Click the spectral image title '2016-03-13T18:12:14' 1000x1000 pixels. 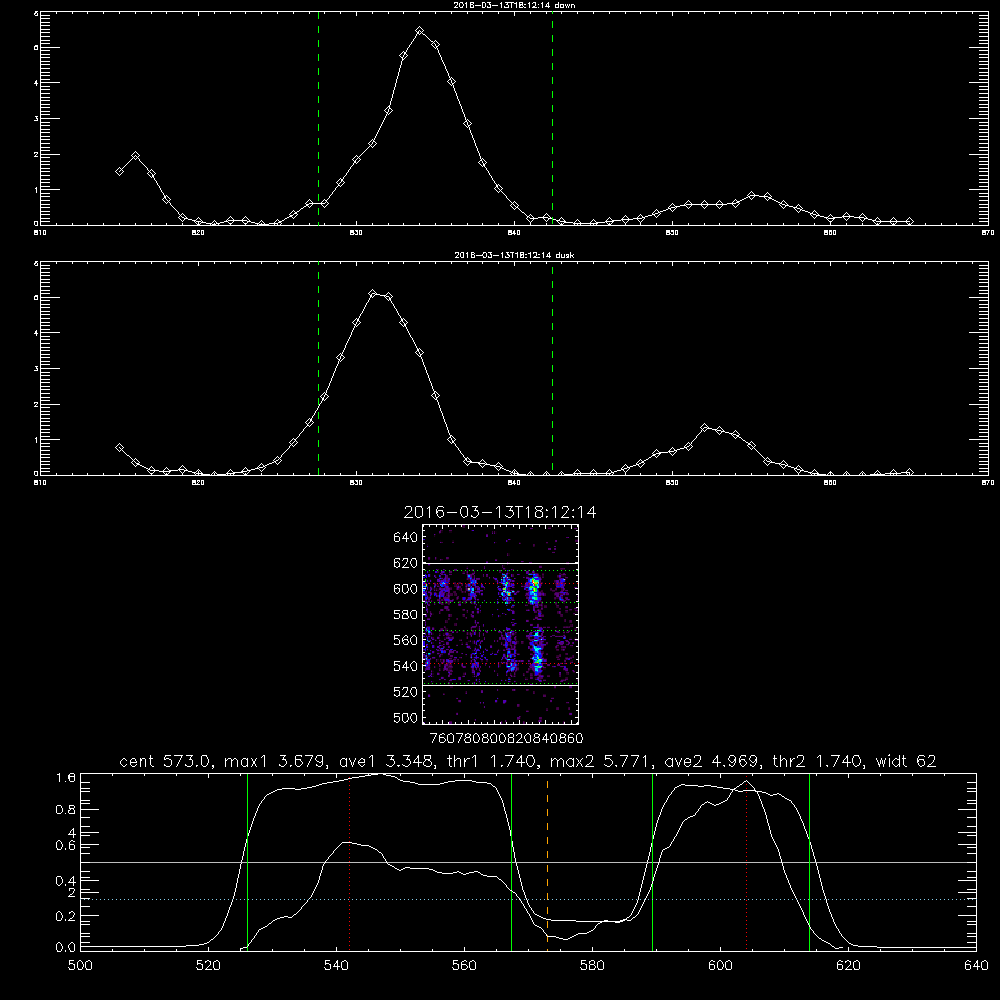pos(500,512)
